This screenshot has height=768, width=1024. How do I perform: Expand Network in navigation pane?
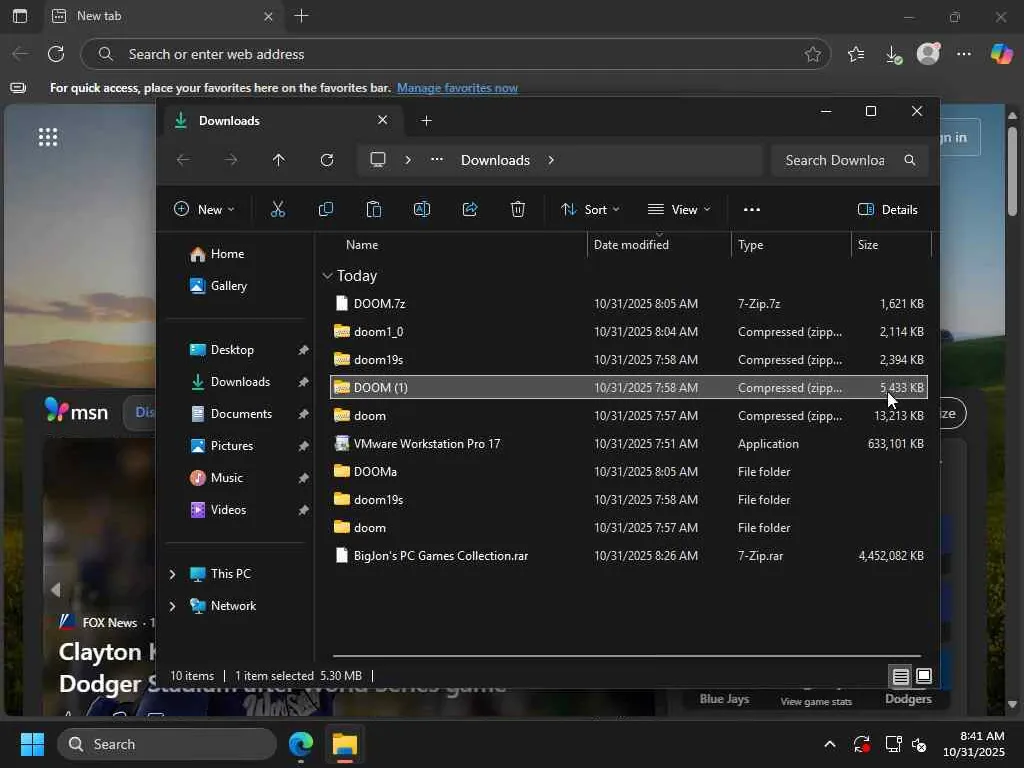(172, 606)
